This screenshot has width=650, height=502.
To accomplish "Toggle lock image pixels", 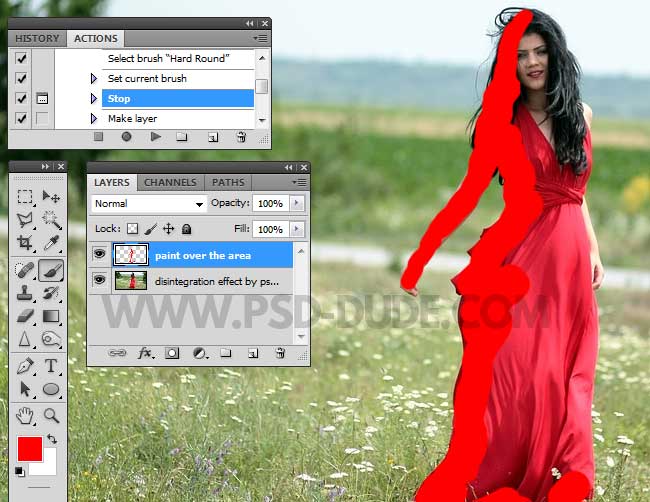I will 150,229.
